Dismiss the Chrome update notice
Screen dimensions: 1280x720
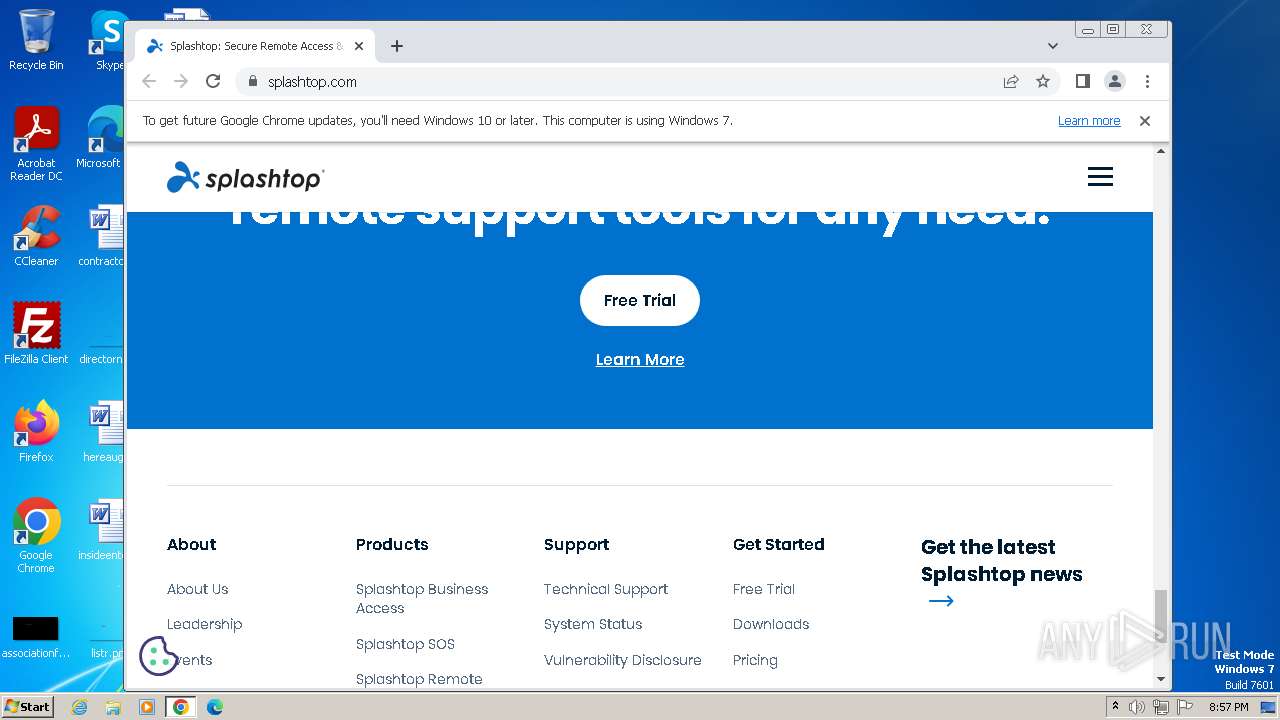(1145, 121)
